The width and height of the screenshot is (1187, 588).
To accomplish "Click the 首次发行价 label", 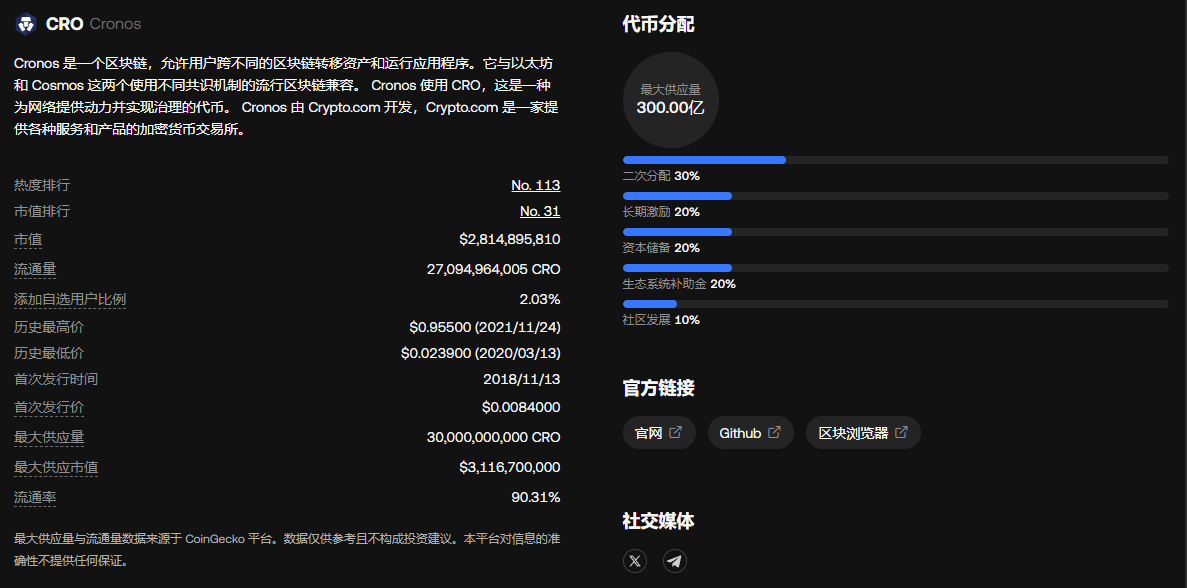I will coord(49,407).
